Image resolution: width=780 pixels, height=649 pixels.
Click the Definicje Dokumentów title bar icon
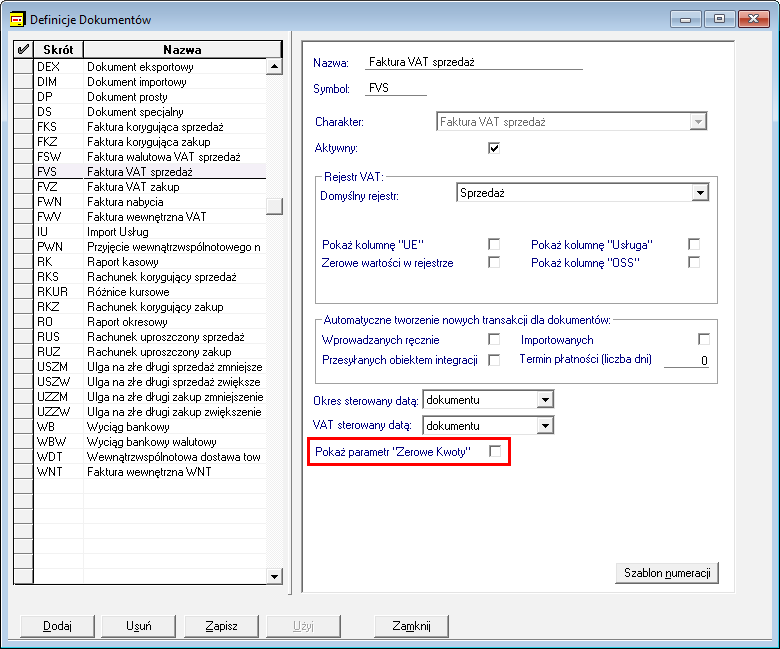pyautogui.click(x=17, y=19)
